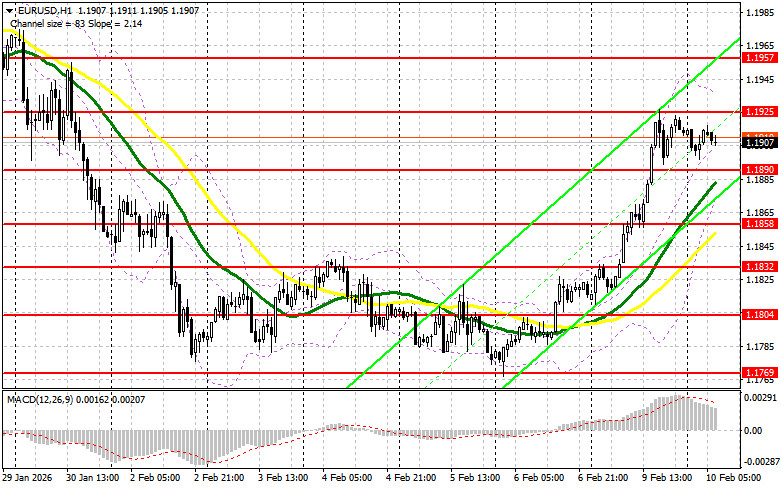
Task: Select the 1.1890 red price level label
Action: point(760,170)
